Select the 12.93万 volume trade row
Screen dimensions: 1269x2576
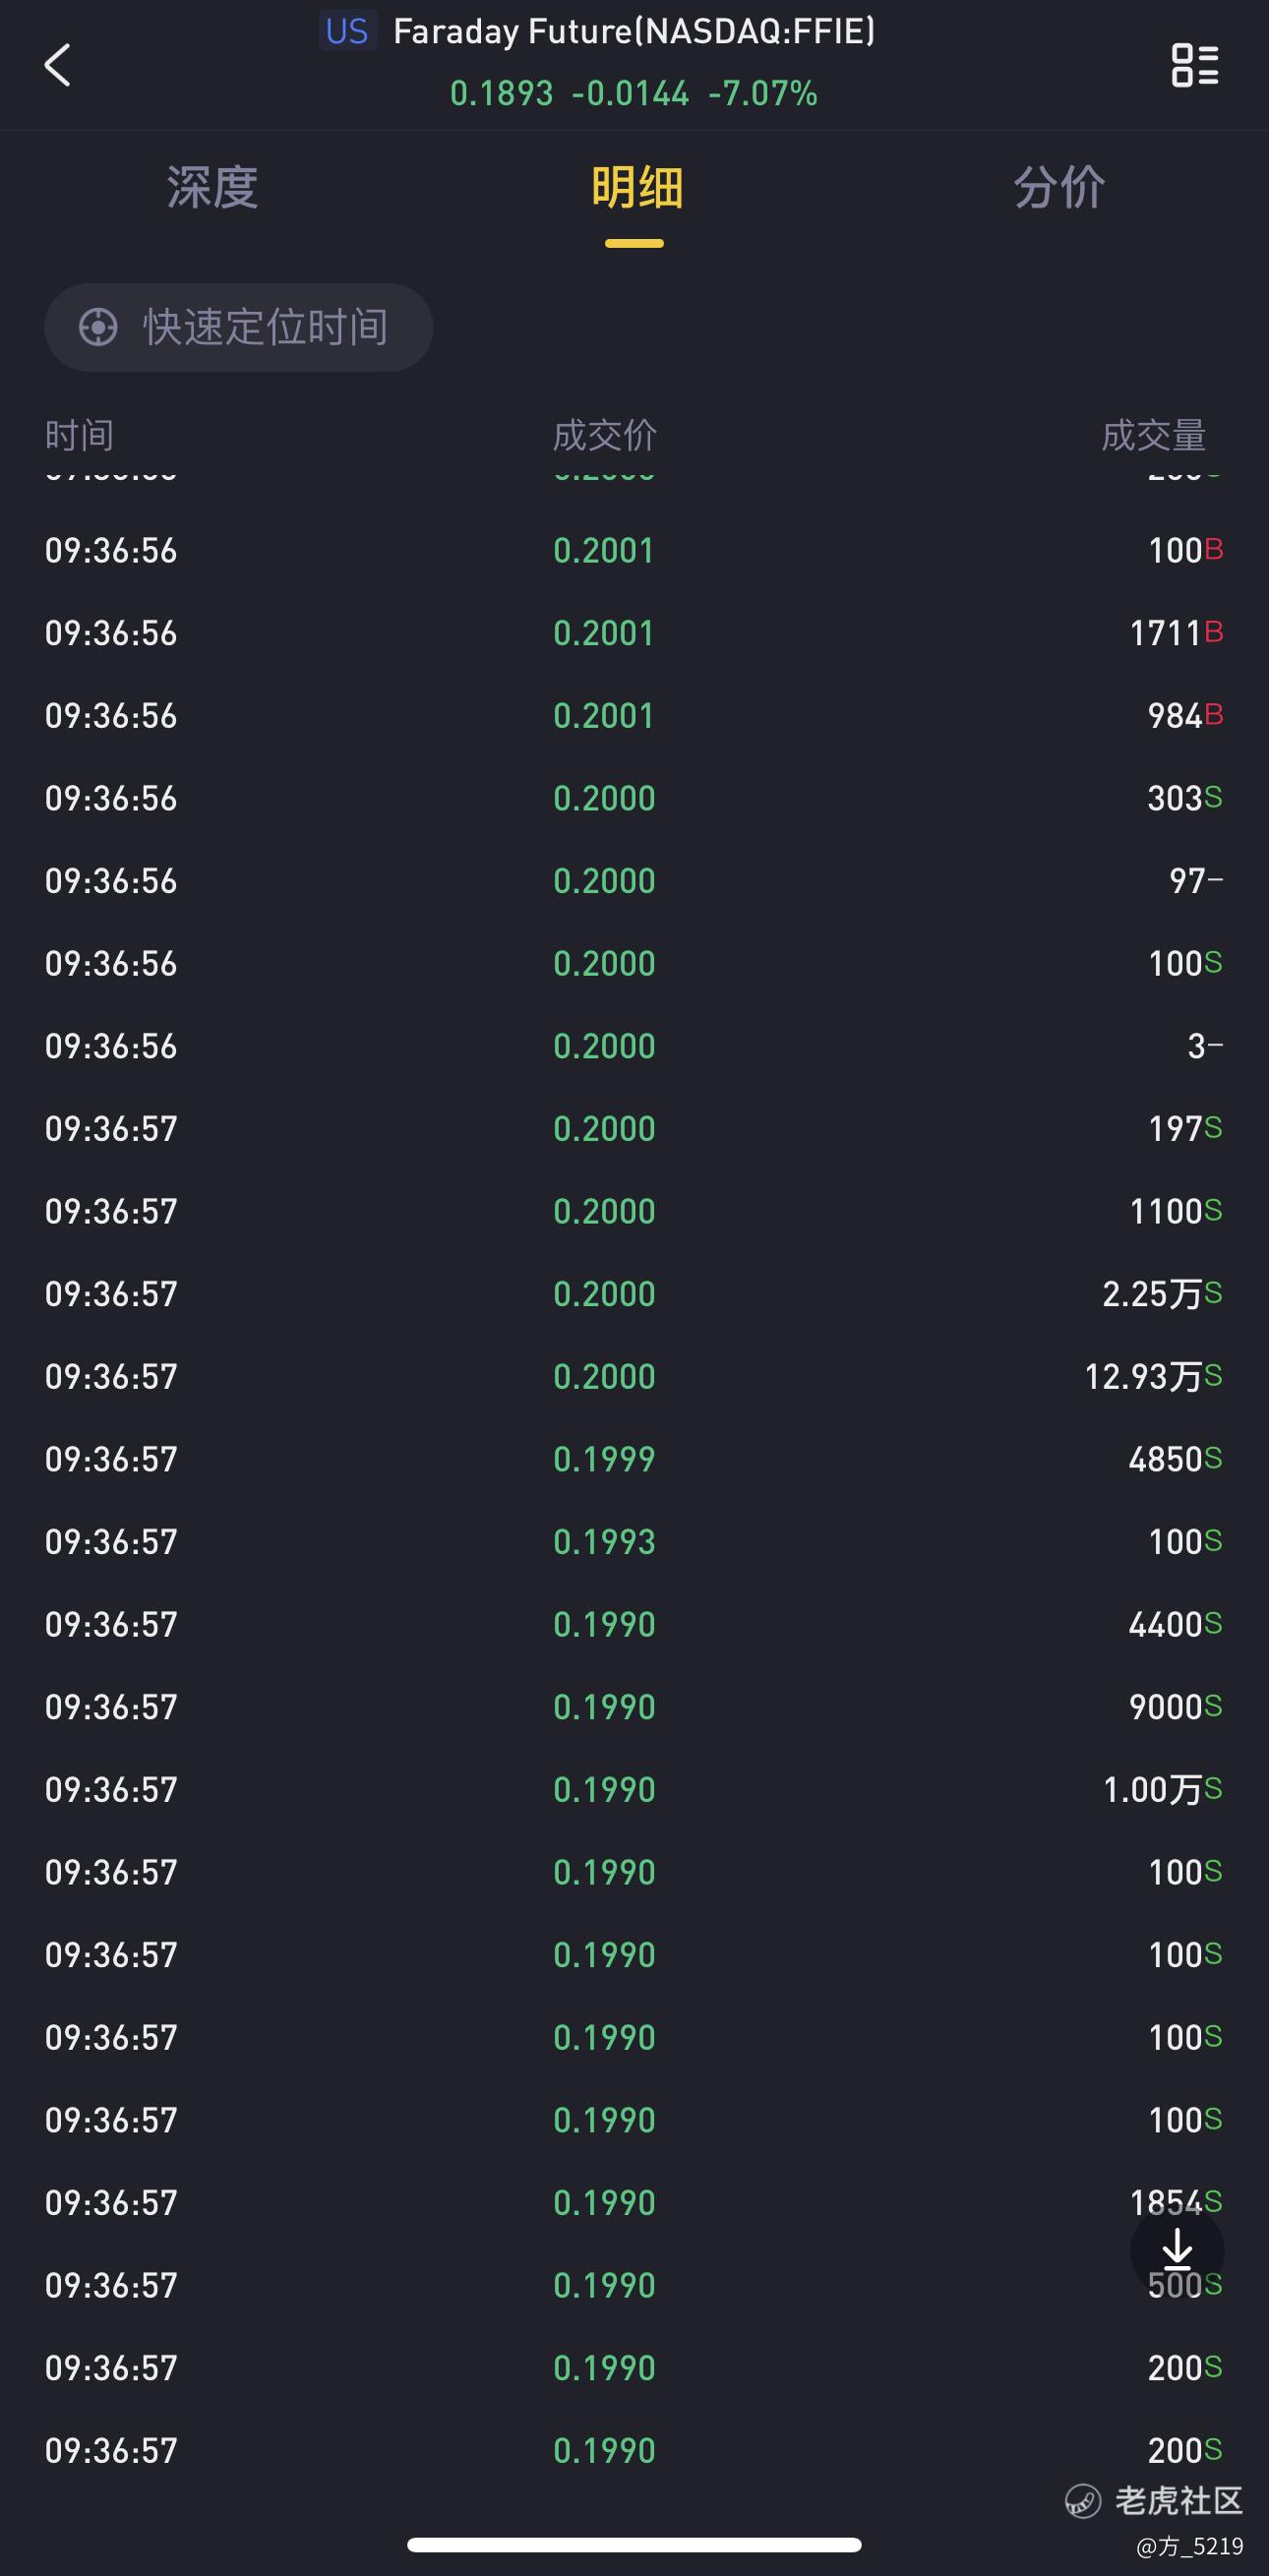(634, 1376)
